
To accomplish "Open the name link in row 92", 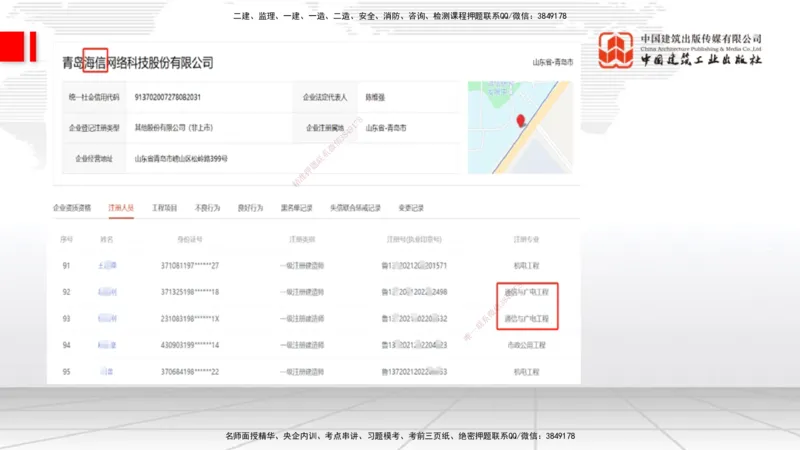I will tap(107, 292).
